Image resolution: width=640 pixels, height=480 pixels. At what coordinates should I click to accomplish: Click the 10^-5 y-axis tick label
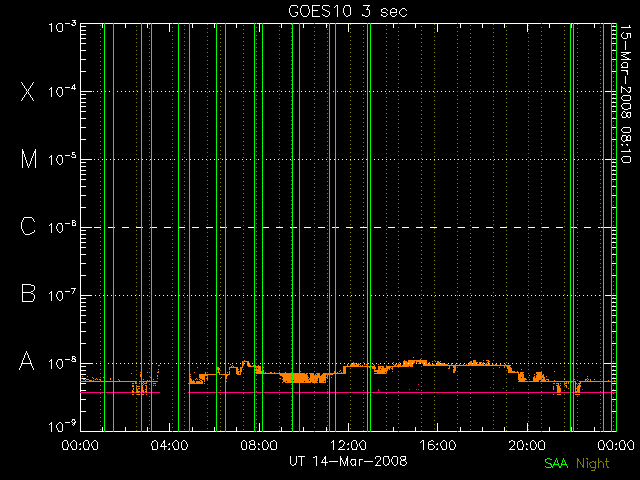(62, 159)
